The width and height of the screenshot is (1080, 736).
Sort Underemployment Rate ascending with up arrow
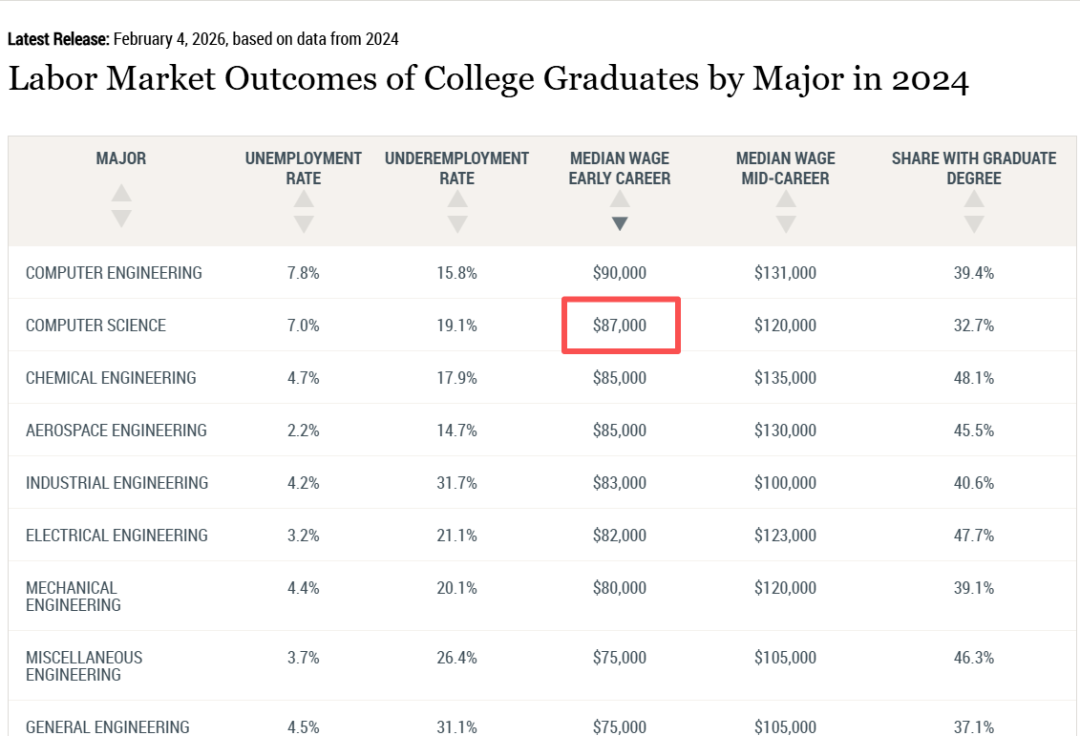(x=457, y=200)
